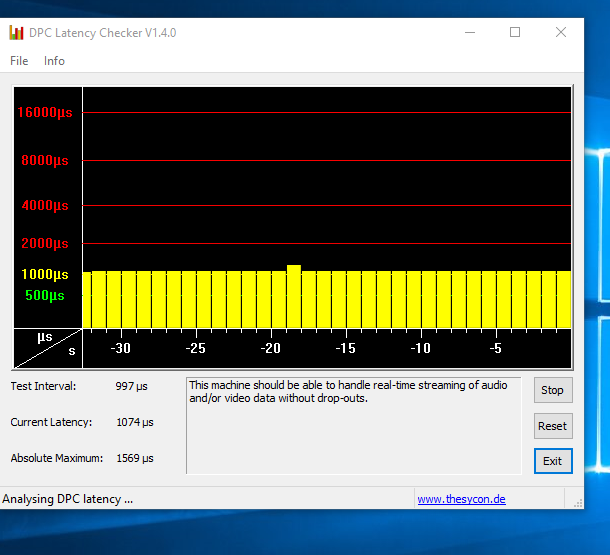The height and width of the screenshot is (555, 610).
Task: Minimize the DPC Latency Checker window
Action: (x=470, y=32)
